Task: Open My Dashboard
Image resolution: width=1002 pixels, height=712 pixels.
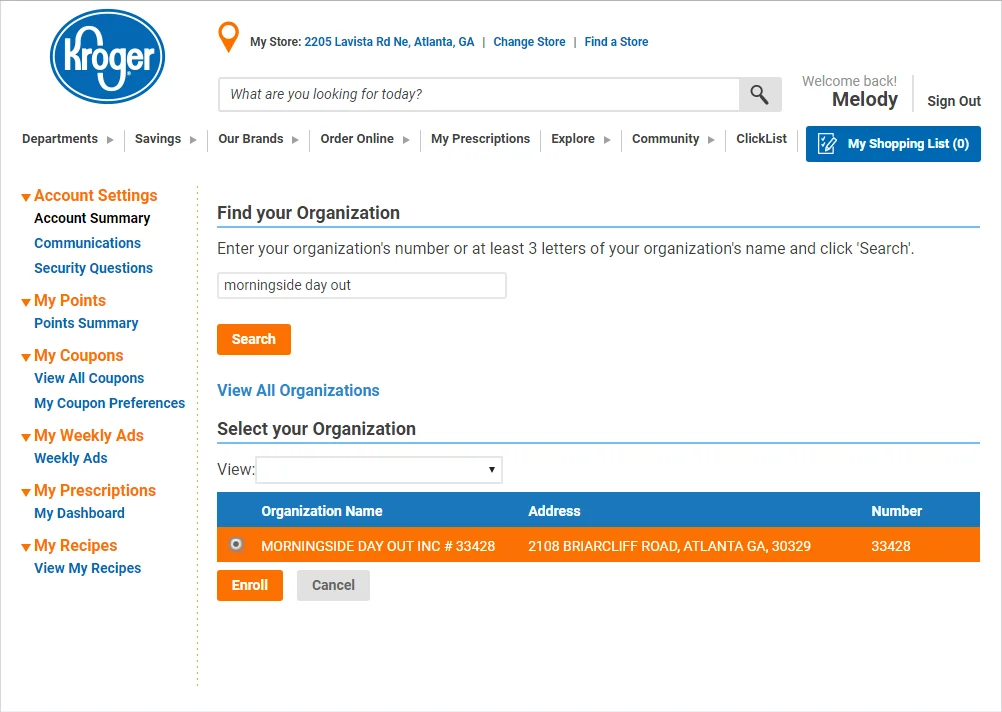Action: coord(79,513)
